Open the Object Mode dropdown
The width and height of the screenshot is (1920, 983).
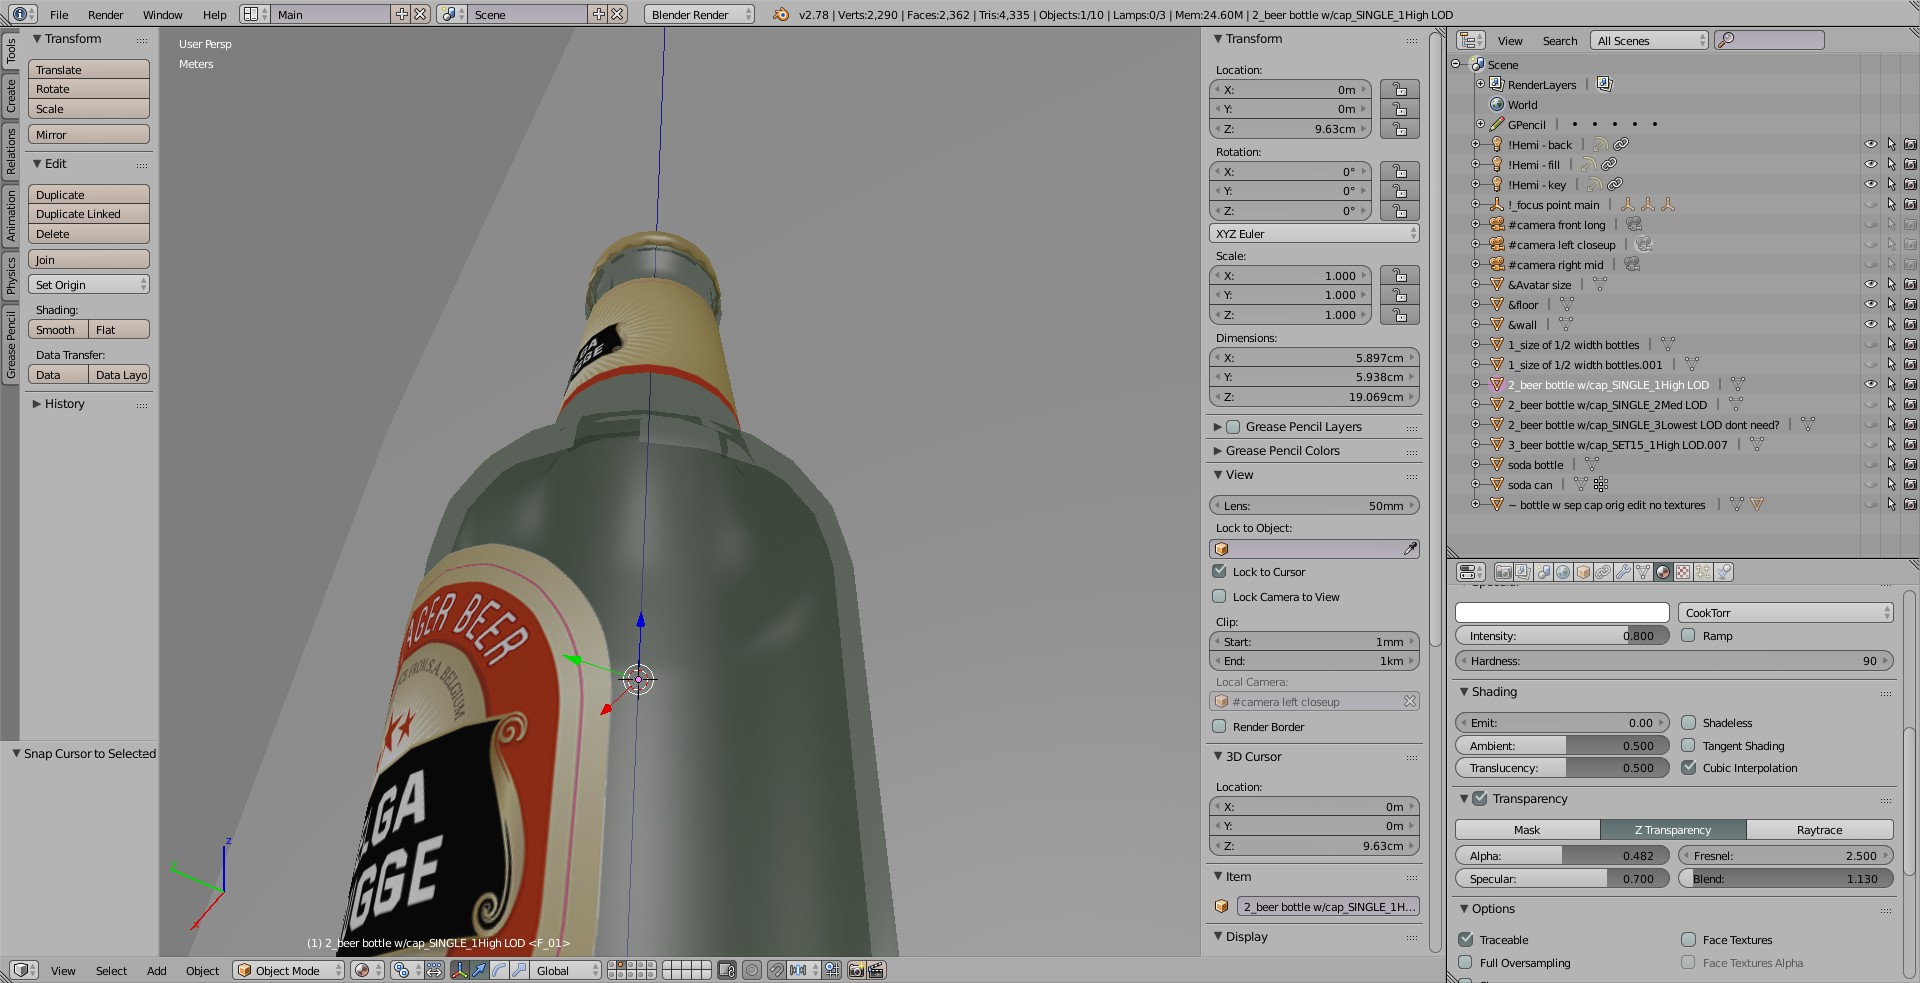coord(288,970)
